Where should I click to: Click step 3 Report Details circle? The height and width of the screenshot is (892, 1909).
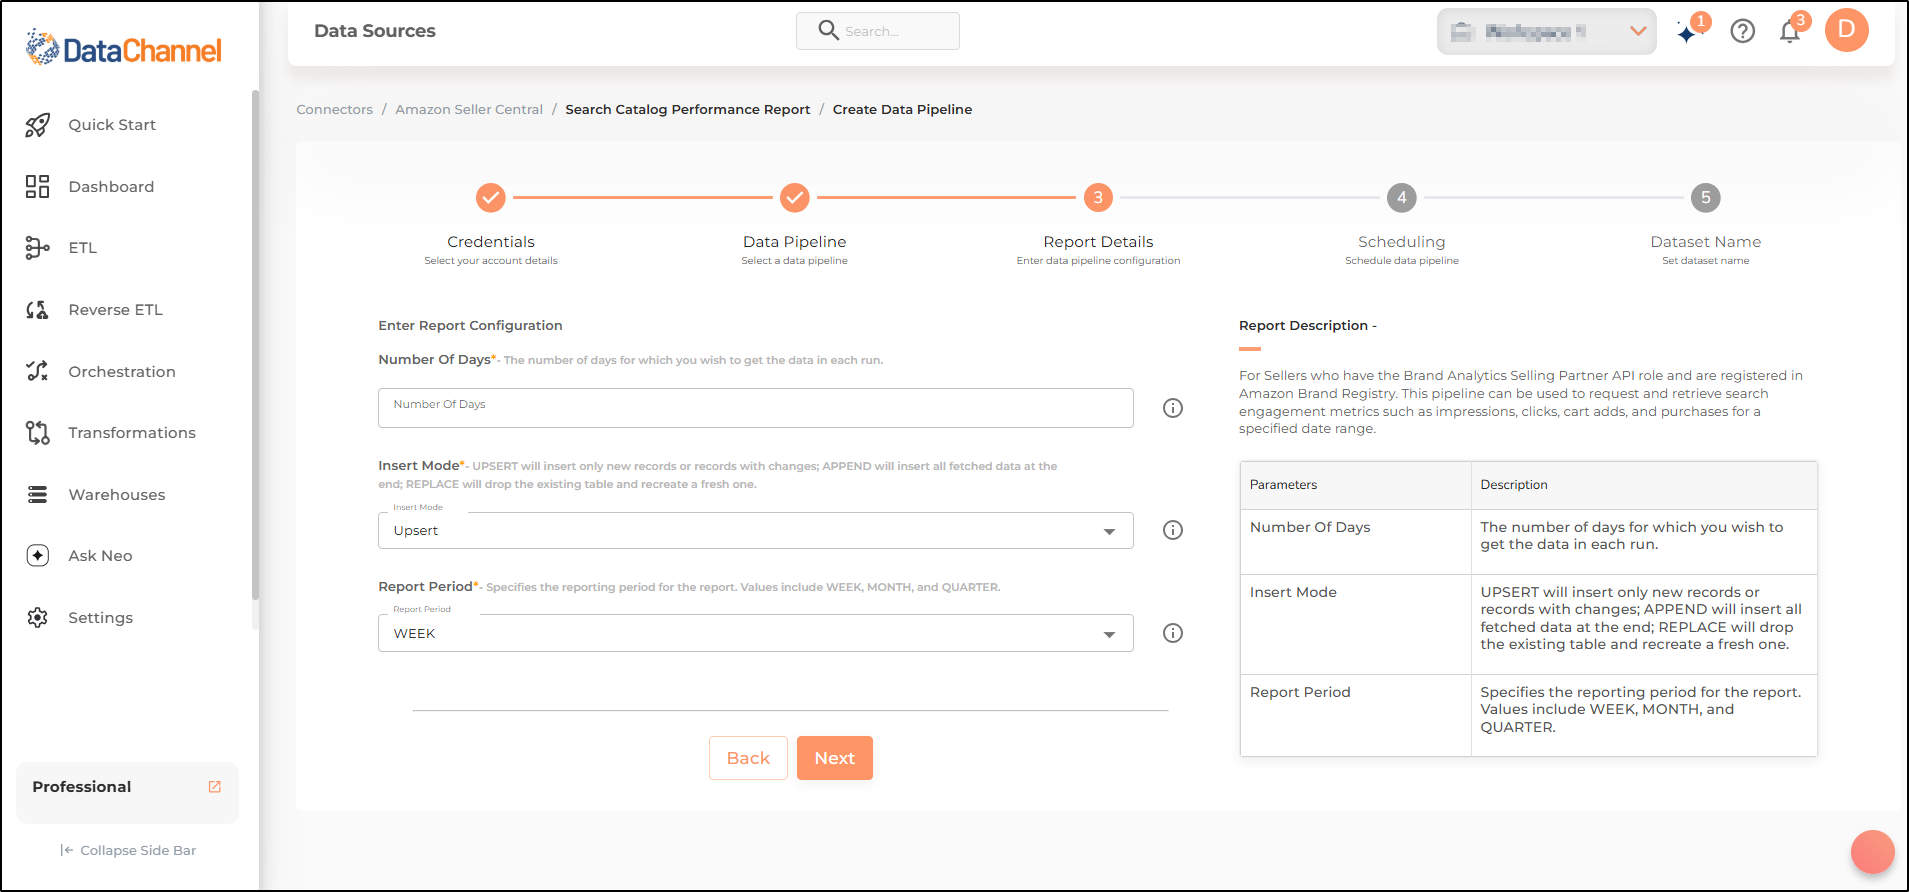1098,198
